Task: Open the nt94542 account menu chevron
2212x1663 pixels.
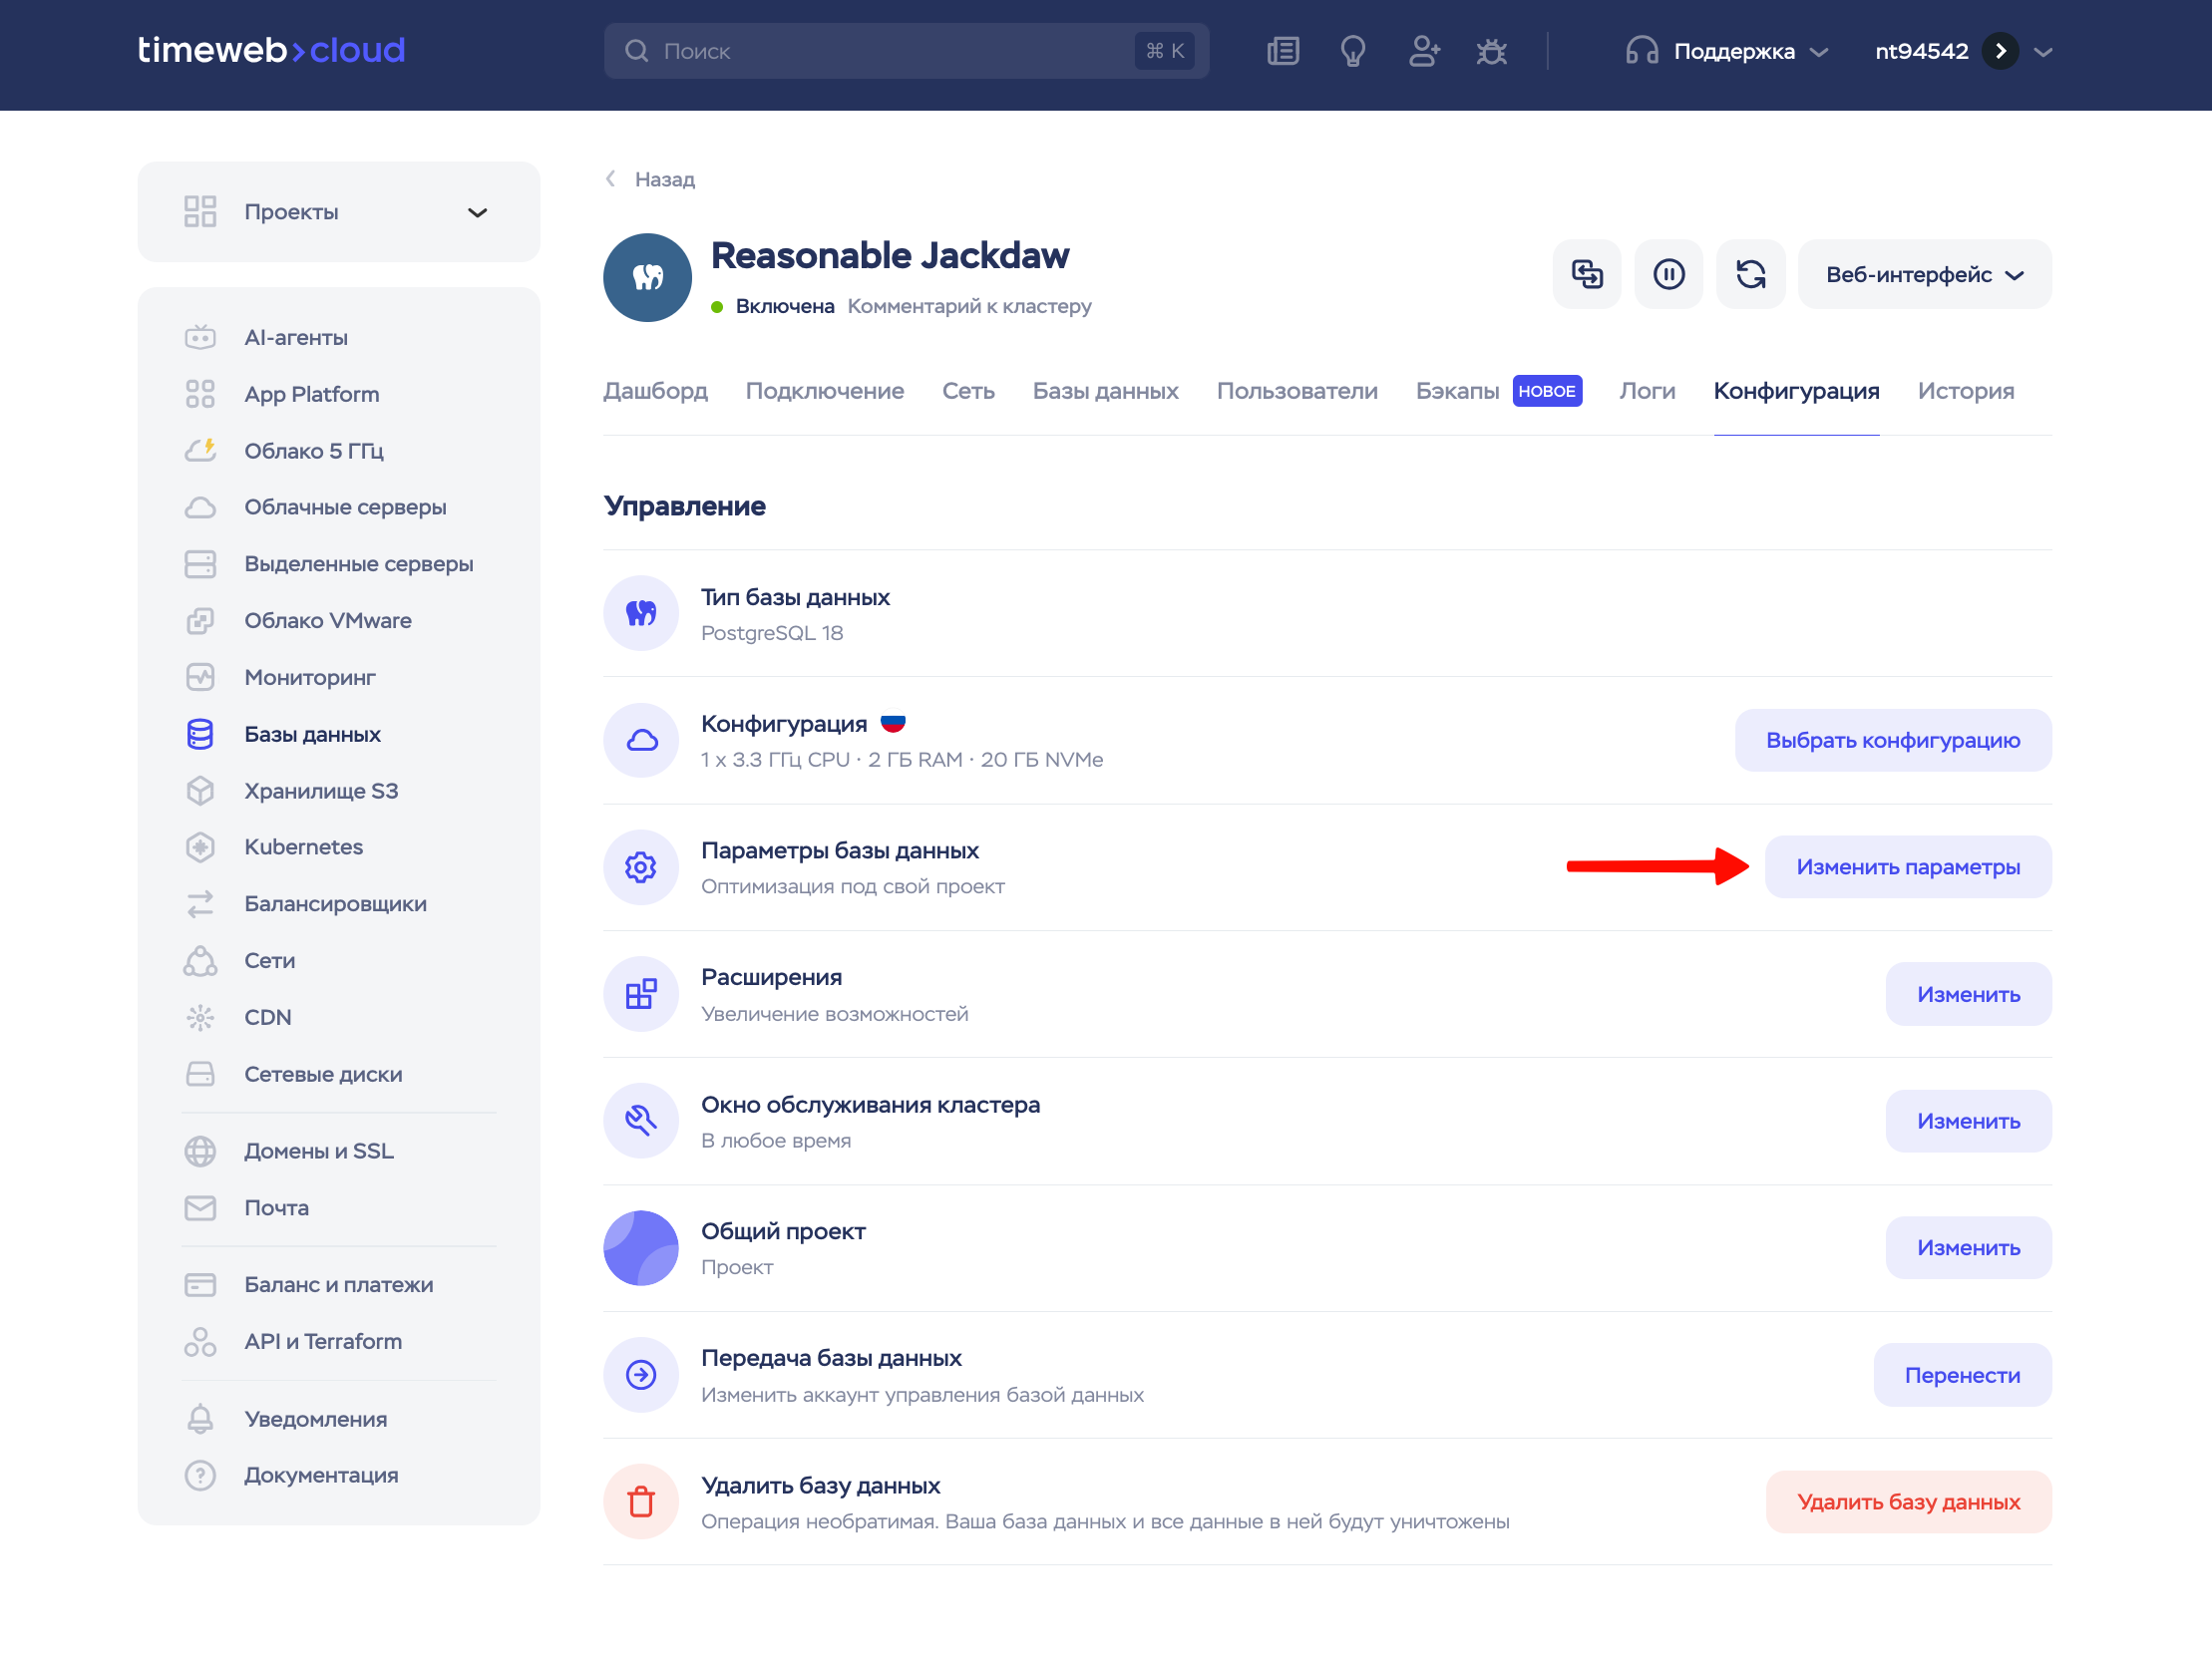Action: [x=2043, y=51]
